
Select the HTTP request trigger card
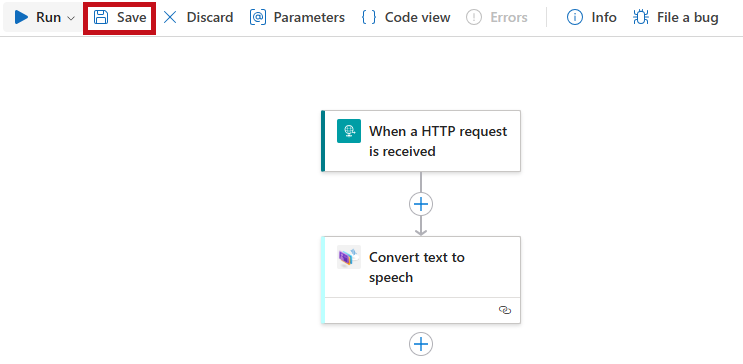(421, 141)
